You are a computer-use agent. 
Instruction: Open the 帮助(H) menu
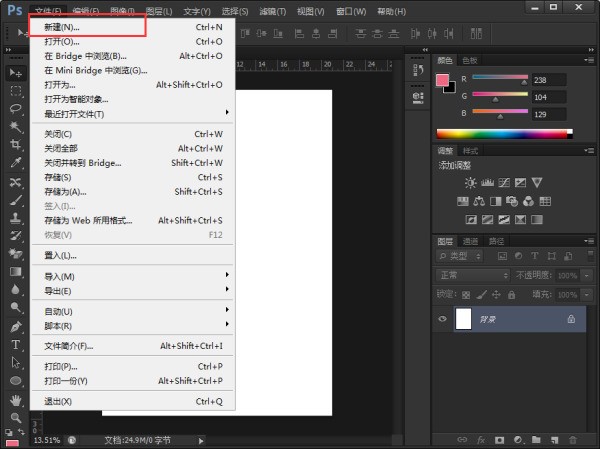point(391,11)
